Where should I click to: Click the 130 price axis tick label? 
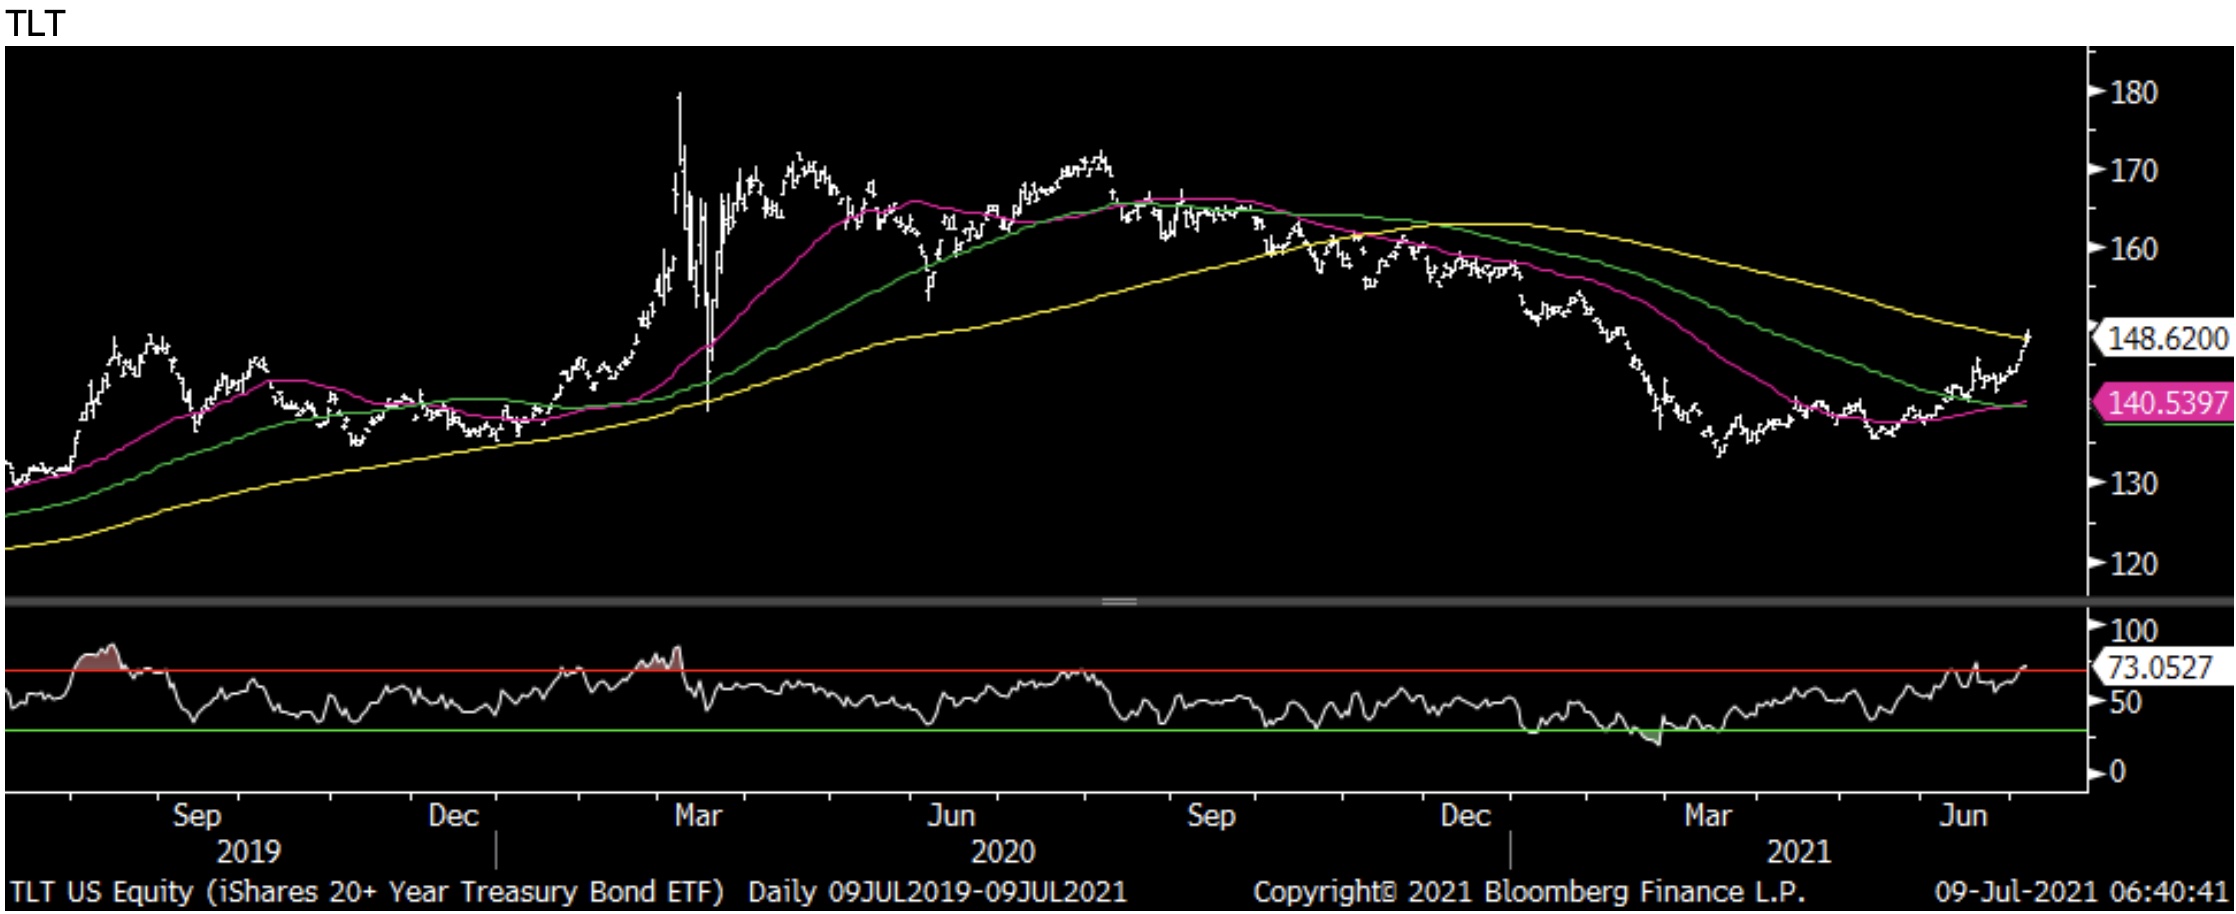click(2134, 484)
